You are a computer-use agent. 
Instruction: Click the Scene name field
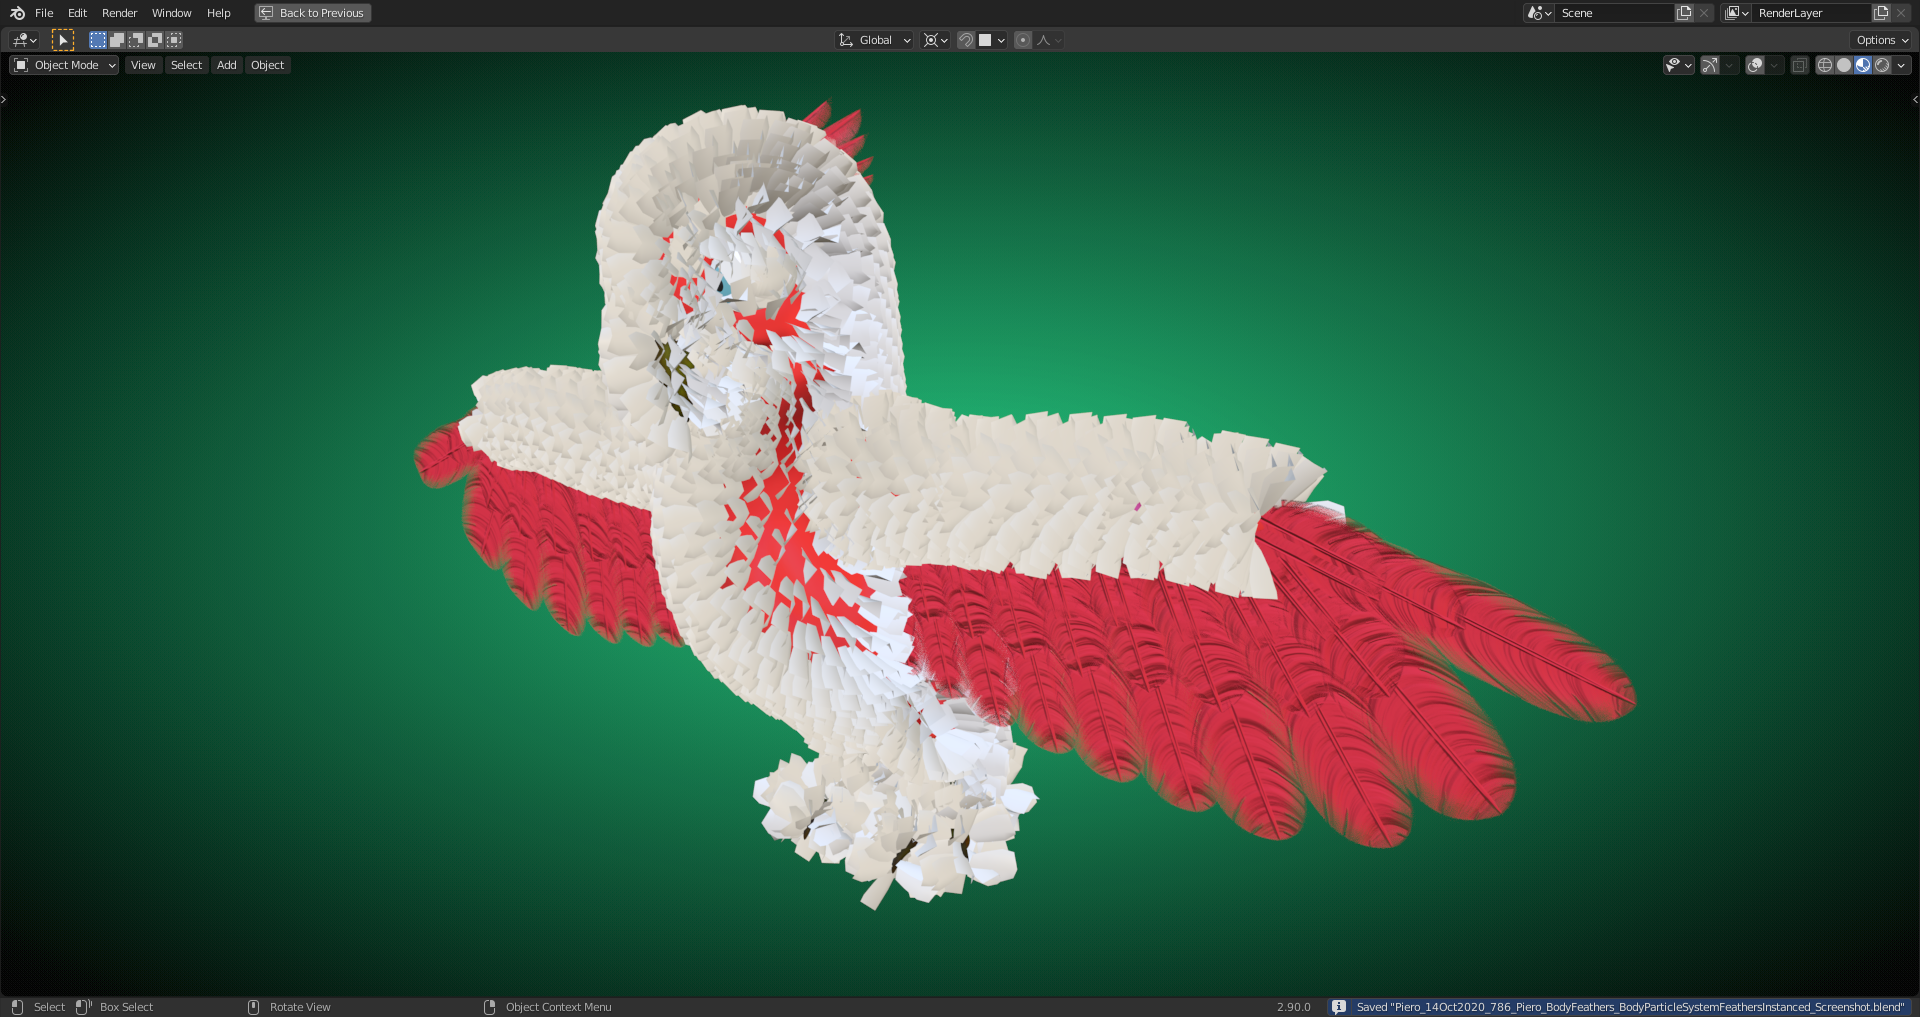click(x=1615, y=13)
